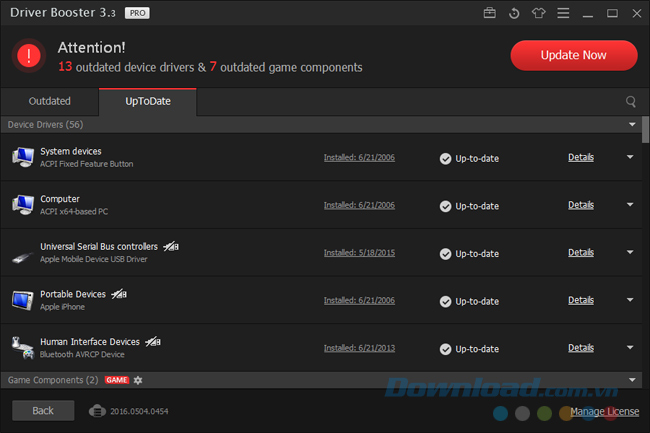Click ACPI Fixed Feature Button text
The image size is (650, 433).
coord(87,164)
